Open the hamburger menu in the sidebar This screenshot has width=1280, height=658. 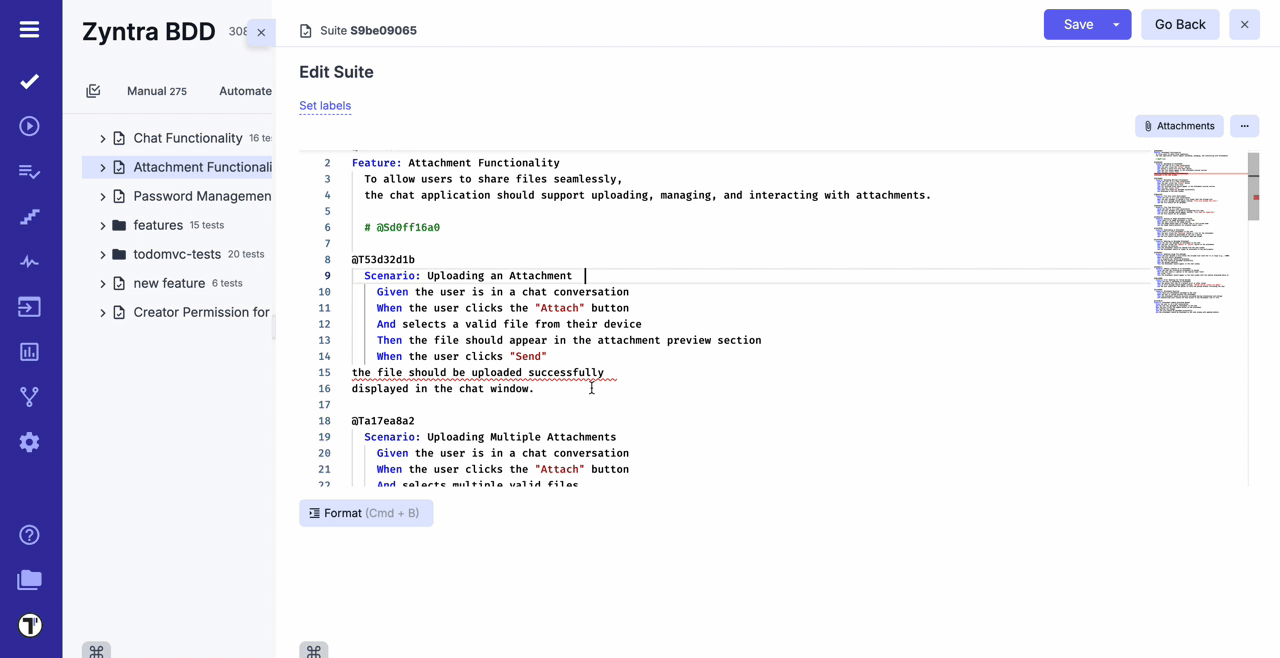[x=29, y=30]
